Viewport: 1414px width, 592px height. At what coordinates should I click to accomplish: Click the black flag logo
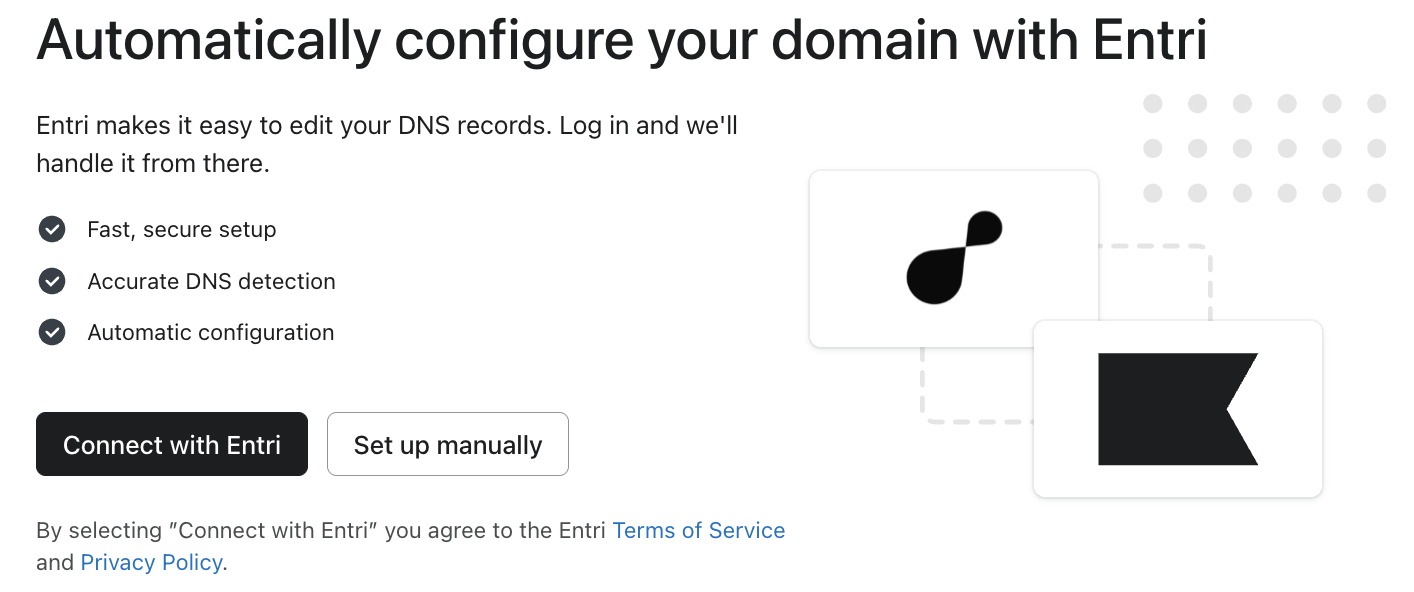[1177, 408]
